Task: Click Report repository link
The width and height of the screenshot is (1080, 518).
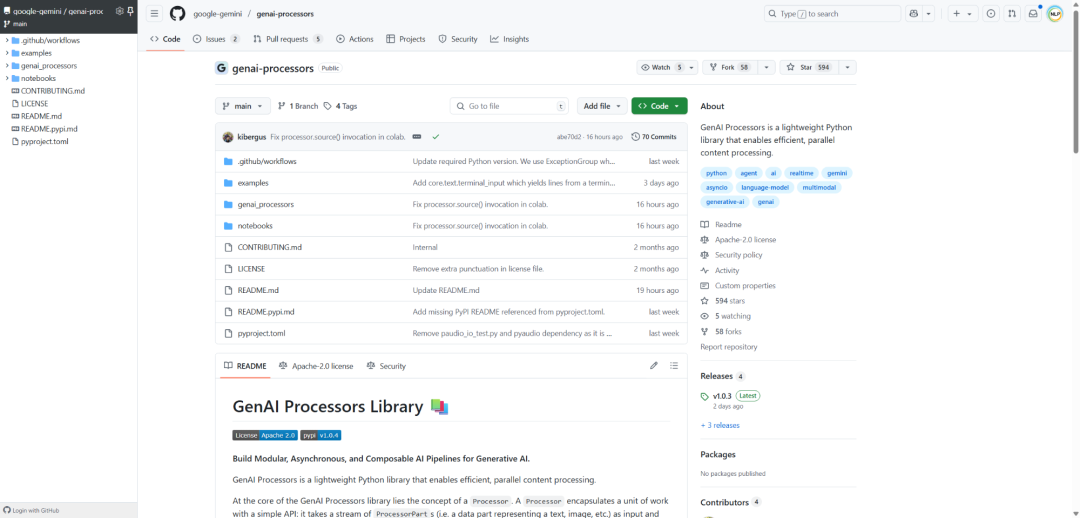Action: [x=729, y=347]
